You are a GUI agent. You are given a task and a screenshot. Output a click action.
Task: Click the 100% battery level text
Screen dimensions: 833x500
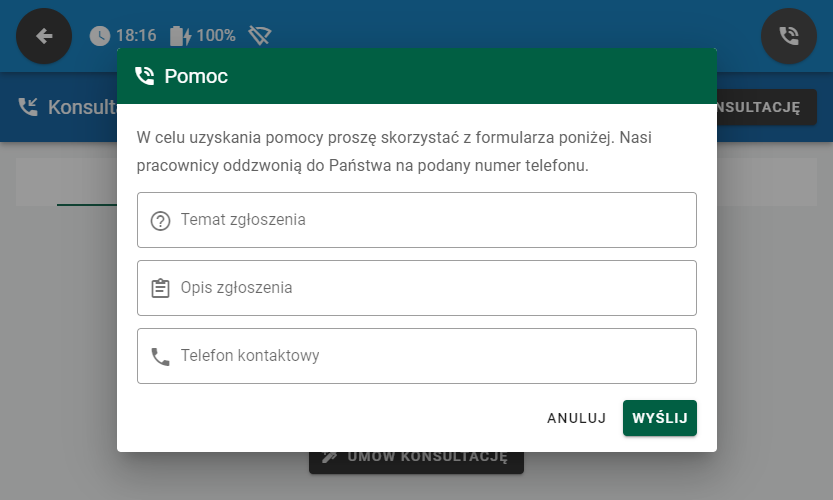pos(216,36)
